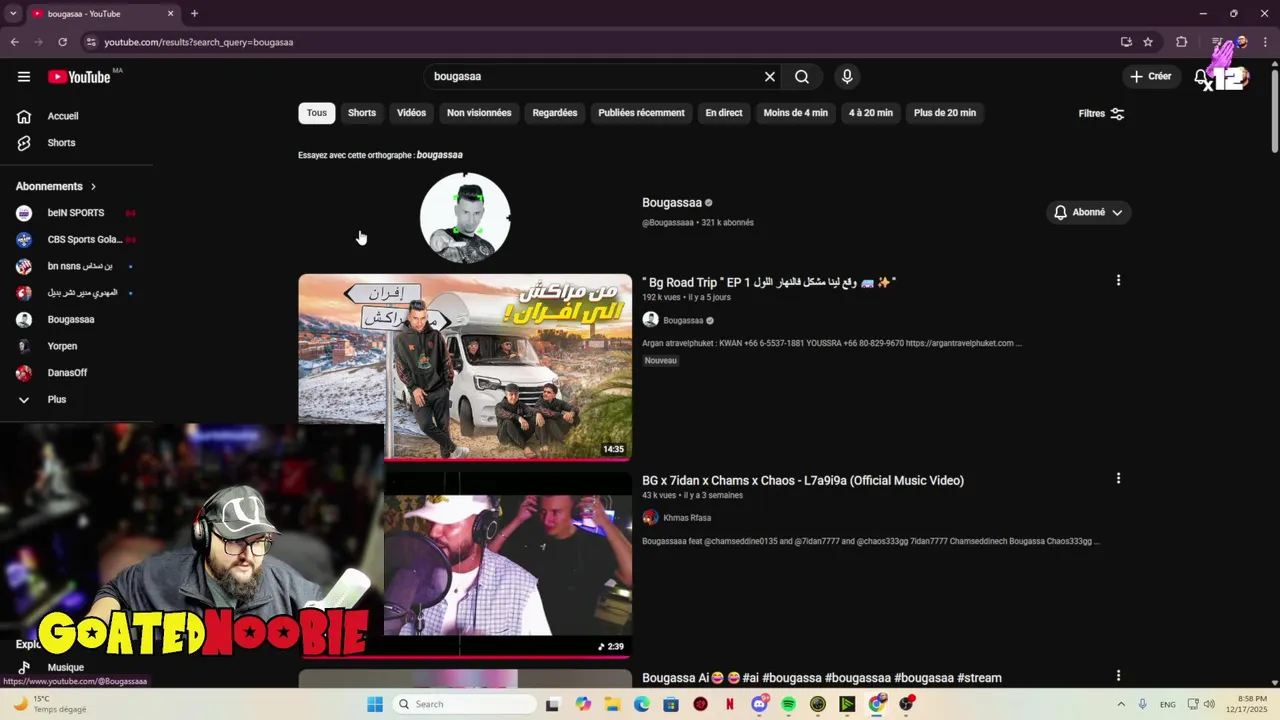Start voice search with the microphone icon

[x=847, y=77]
